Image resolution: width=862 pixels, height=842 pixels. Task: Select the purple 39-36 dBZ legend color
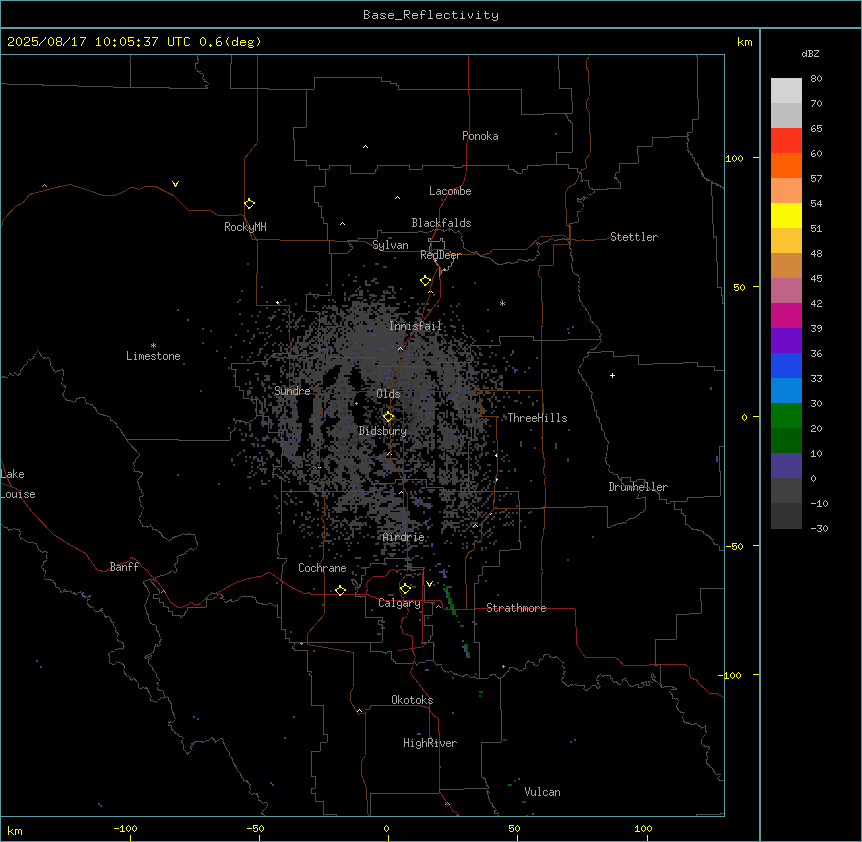click(786, 341)
